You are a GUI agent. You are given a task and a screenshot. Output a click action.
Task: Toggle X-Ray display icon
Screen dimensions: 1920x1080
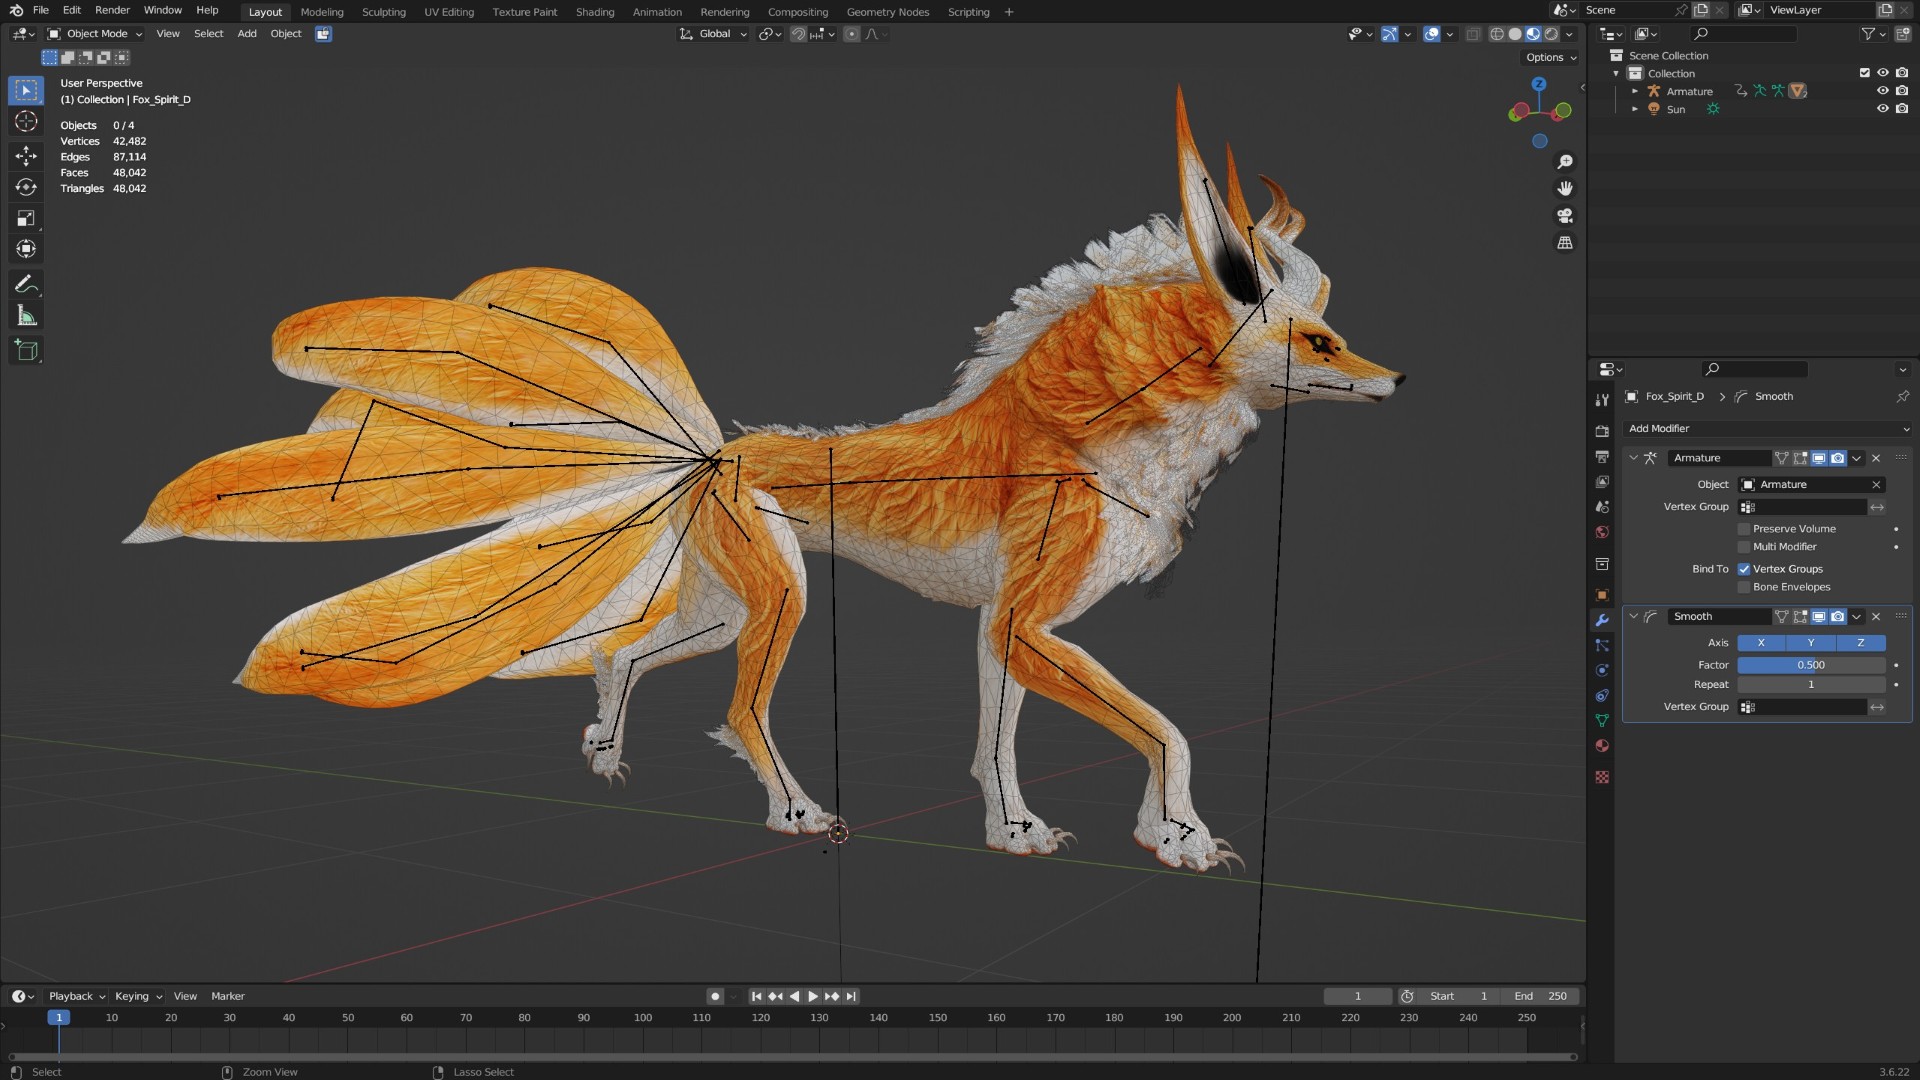click(x=1473, y=34)
